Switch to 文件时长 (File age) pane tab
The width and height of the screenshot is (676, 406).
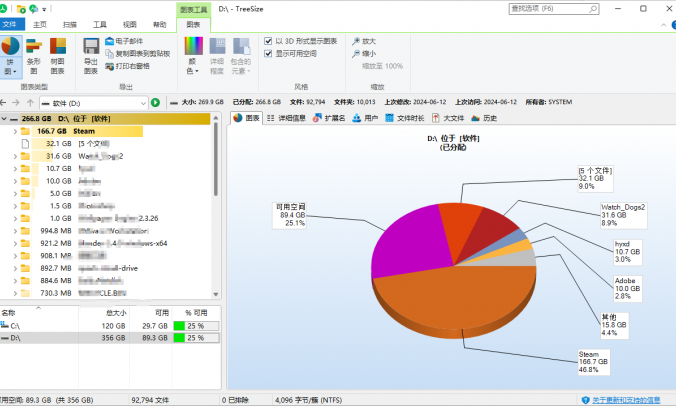pos(404,118)
